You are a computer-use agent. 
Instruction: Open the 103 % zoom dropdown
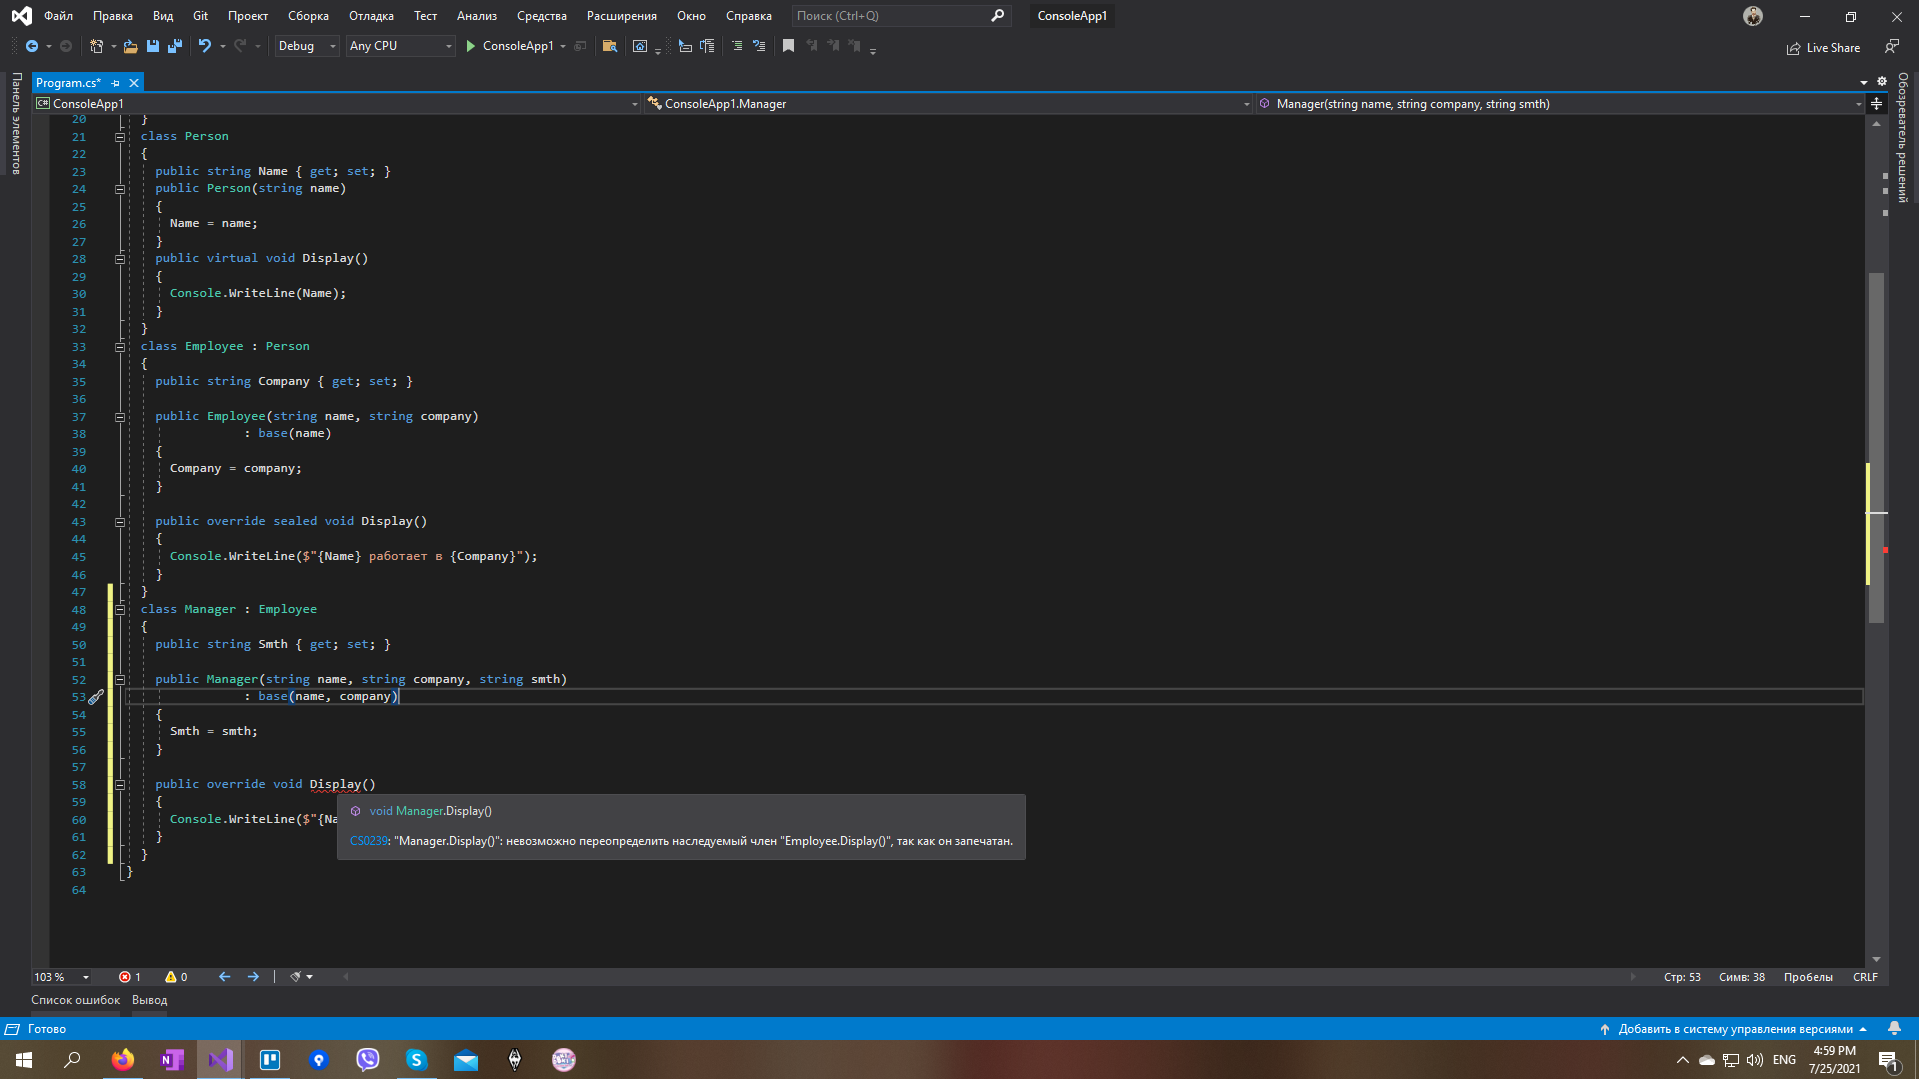[x=62, y=977]
